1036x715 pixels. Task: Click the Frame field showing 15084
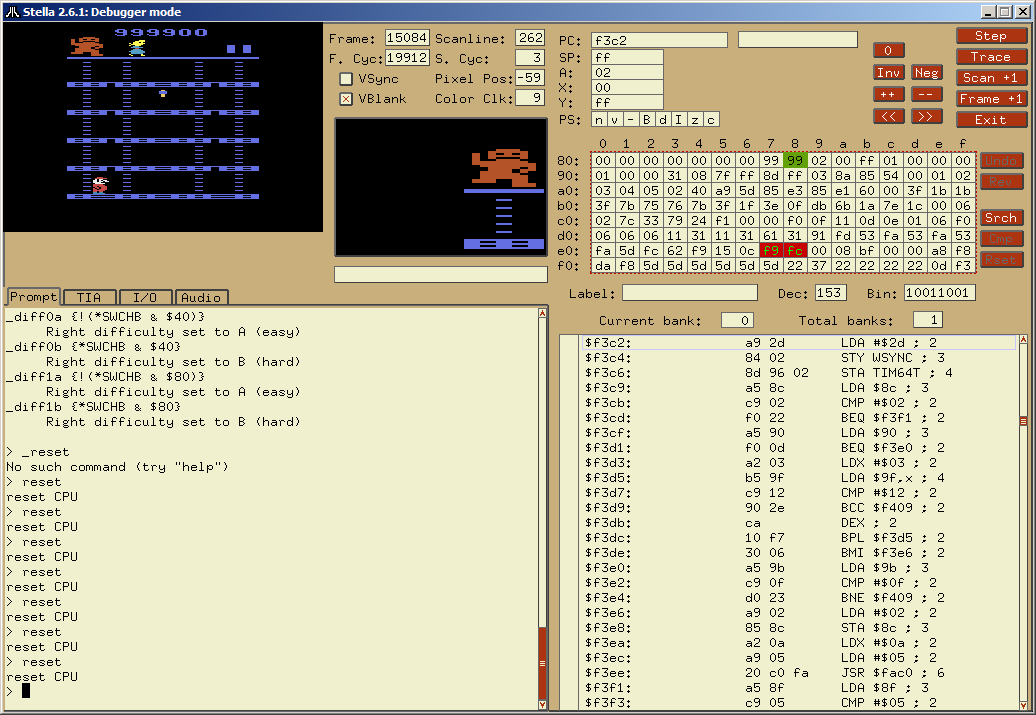pyautogui.click(x=407, y=38)
